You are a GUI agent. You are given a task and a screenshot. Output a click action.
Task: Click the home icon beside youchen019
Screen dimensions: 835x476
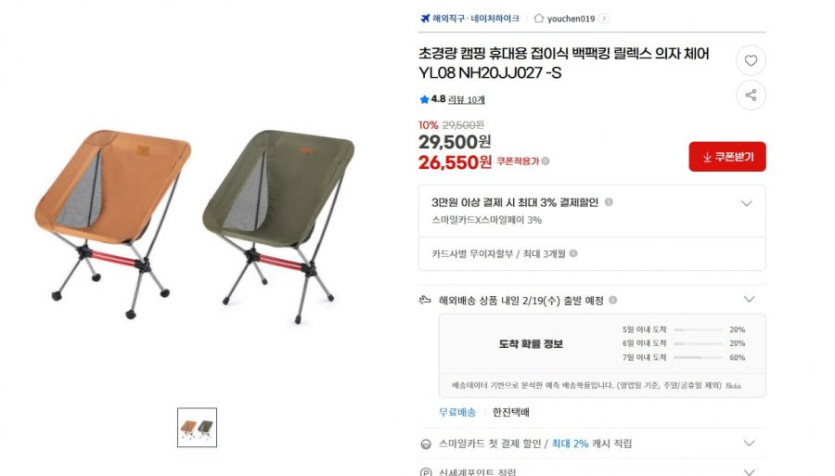tap(539, 18)
